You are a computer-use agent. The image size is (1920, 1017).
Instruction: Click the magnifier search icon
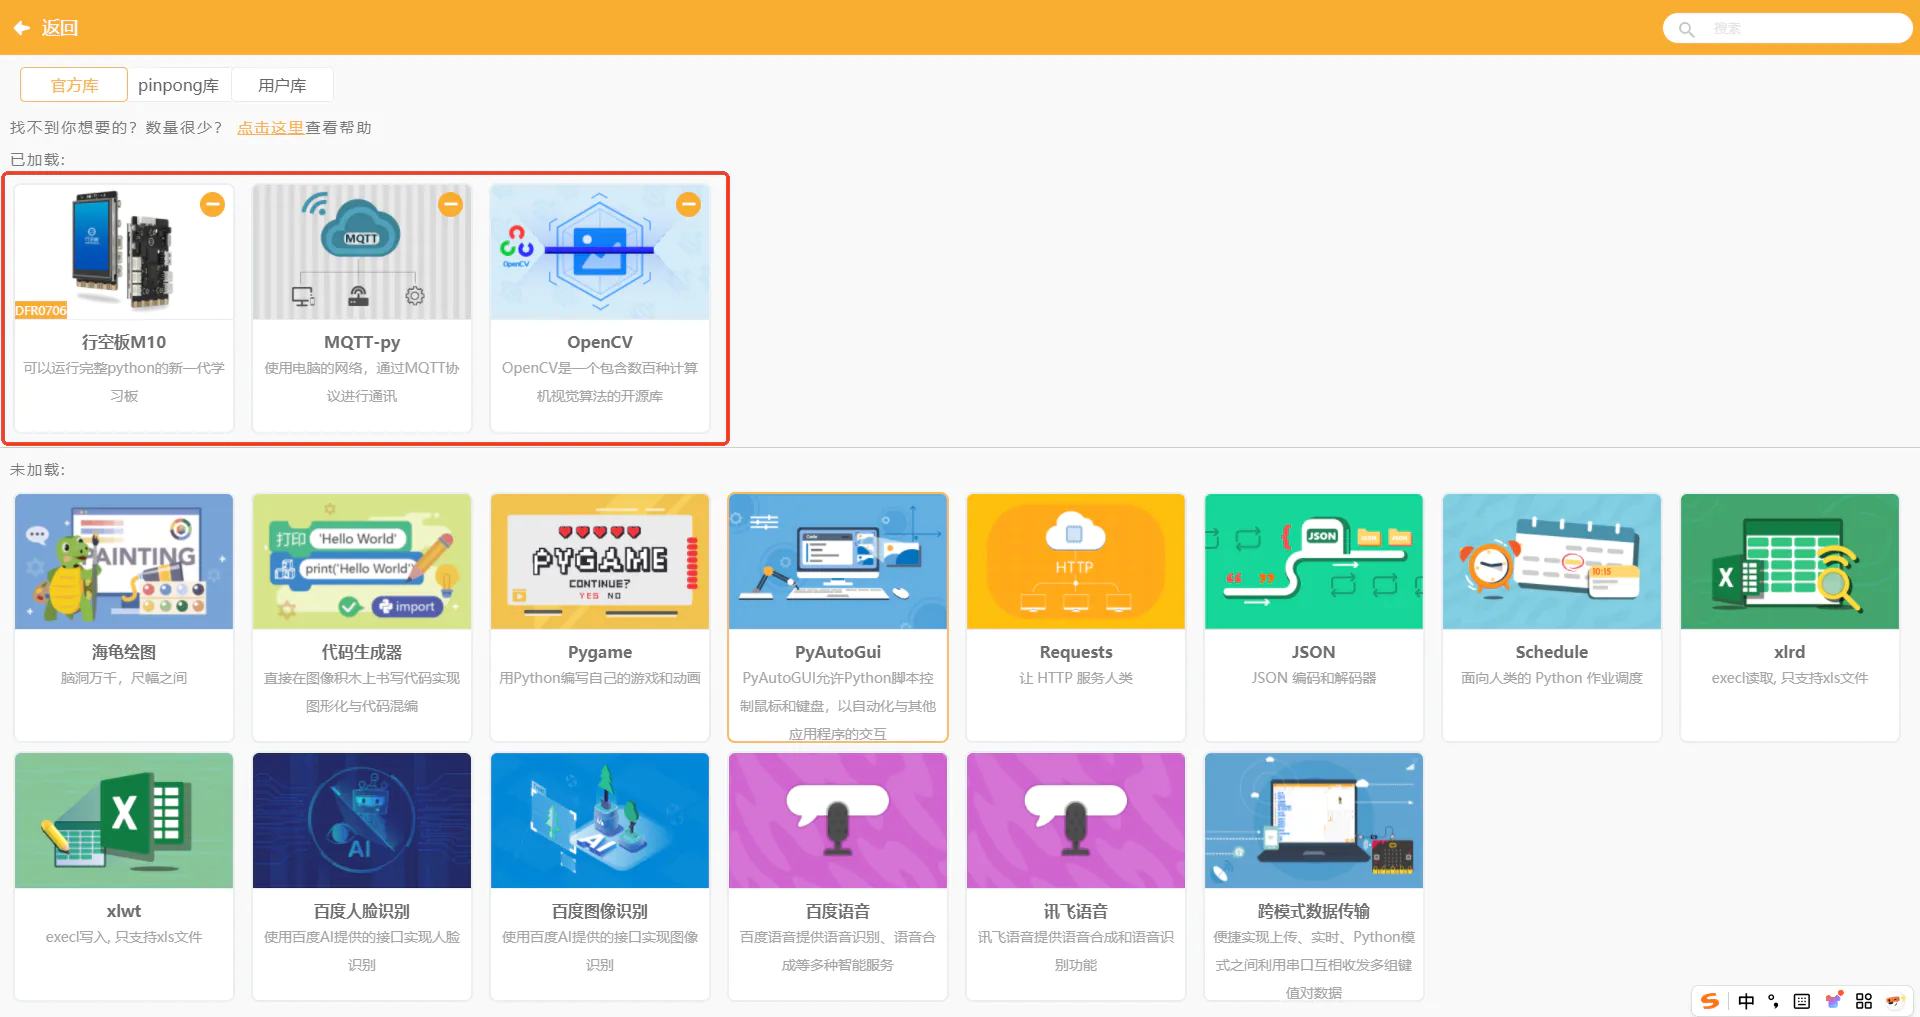tap(1686, 29)
